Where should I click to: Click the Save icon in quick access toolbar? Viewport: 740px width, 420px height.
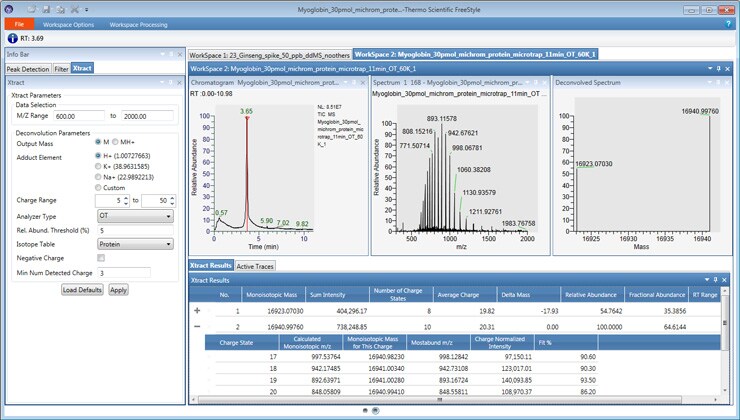[x=45, y=8]
